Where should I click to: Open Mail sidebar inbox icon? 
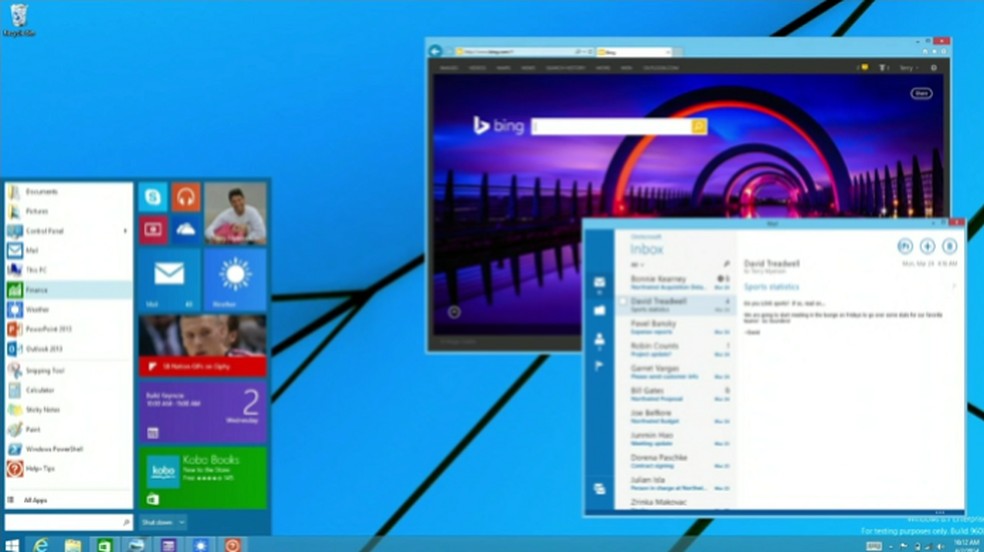pos(599,283)
